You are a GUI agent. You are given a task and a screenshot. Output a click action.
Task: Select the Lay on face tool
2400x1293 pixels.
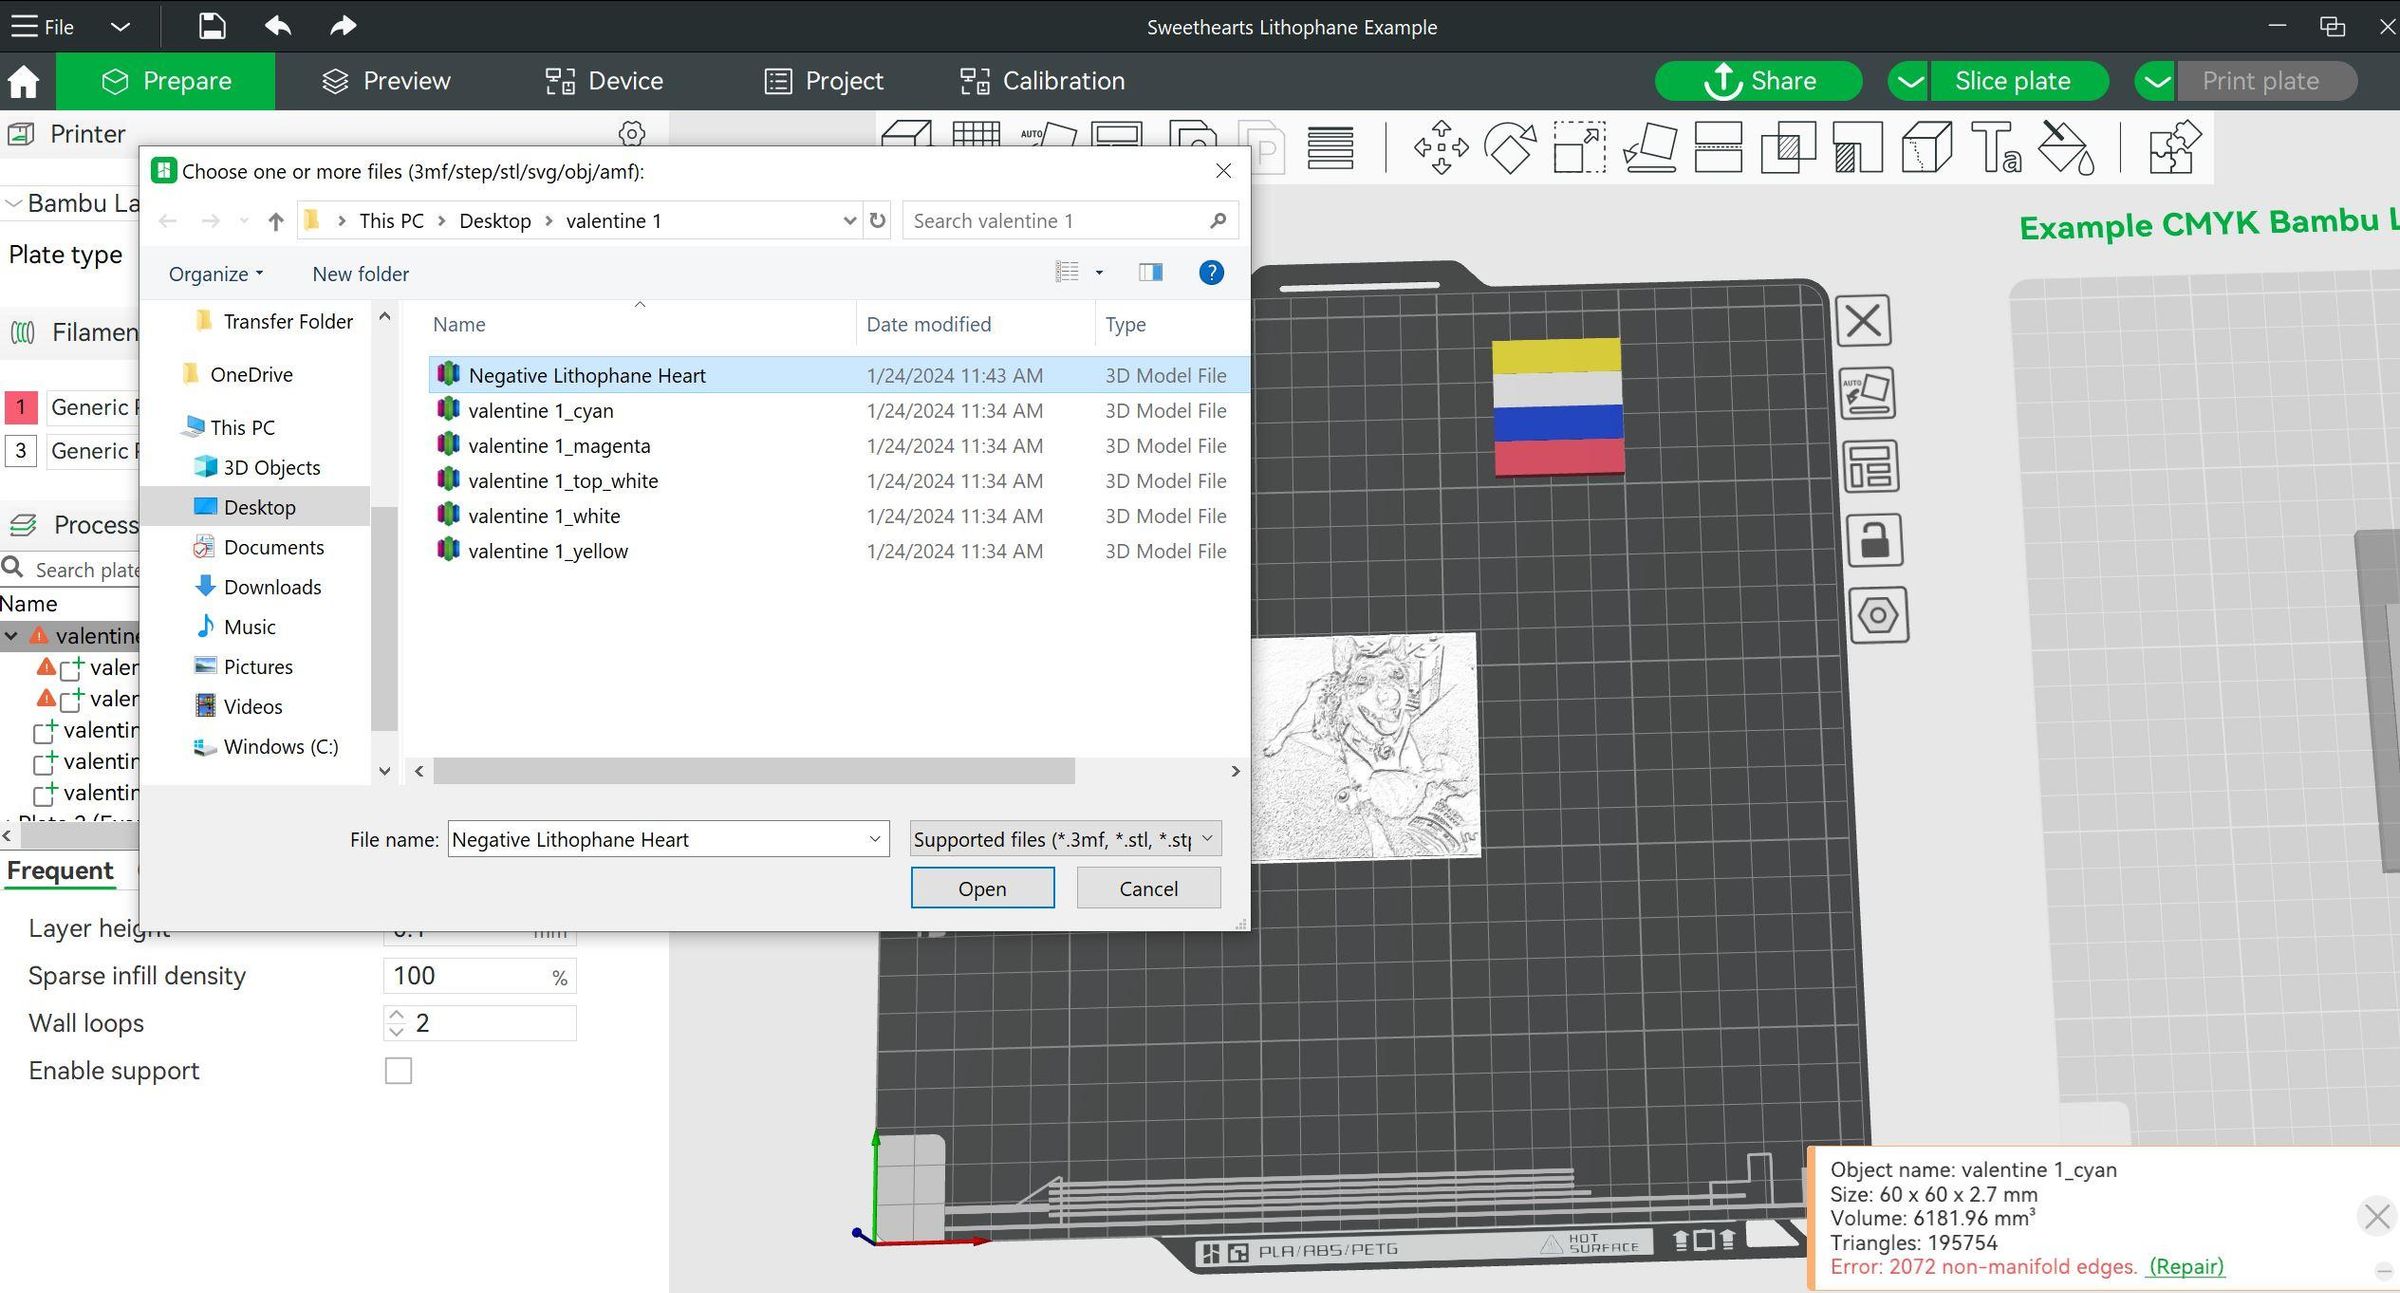point(1649,148)
